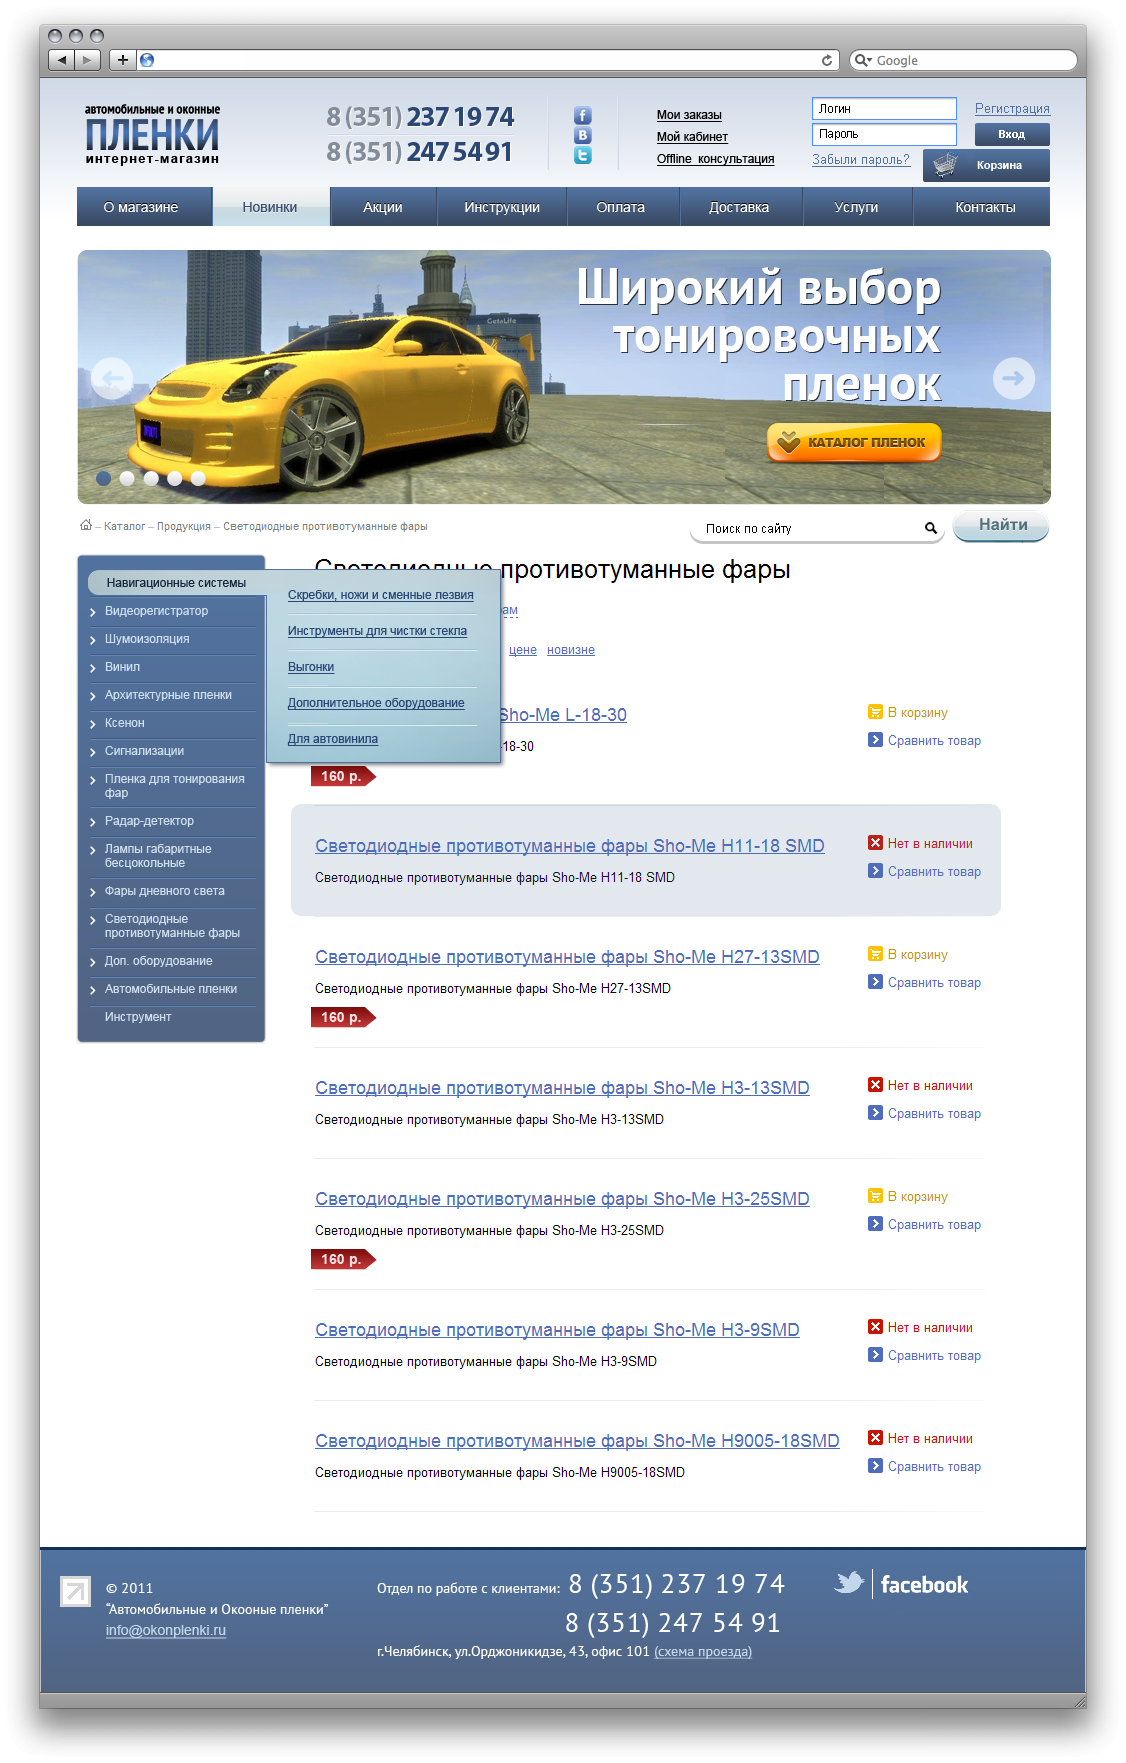Open the Twitter social icon in header
The height and width of the screenshot is (1763, 1126).
pyautogui.click(x=583, y=155)
